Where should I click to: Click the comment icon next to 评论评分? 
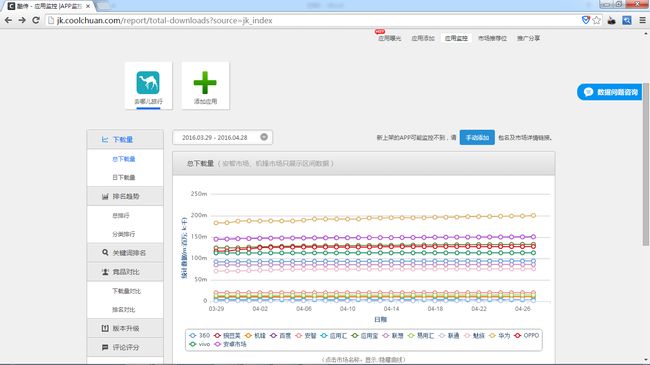point(105,347)
